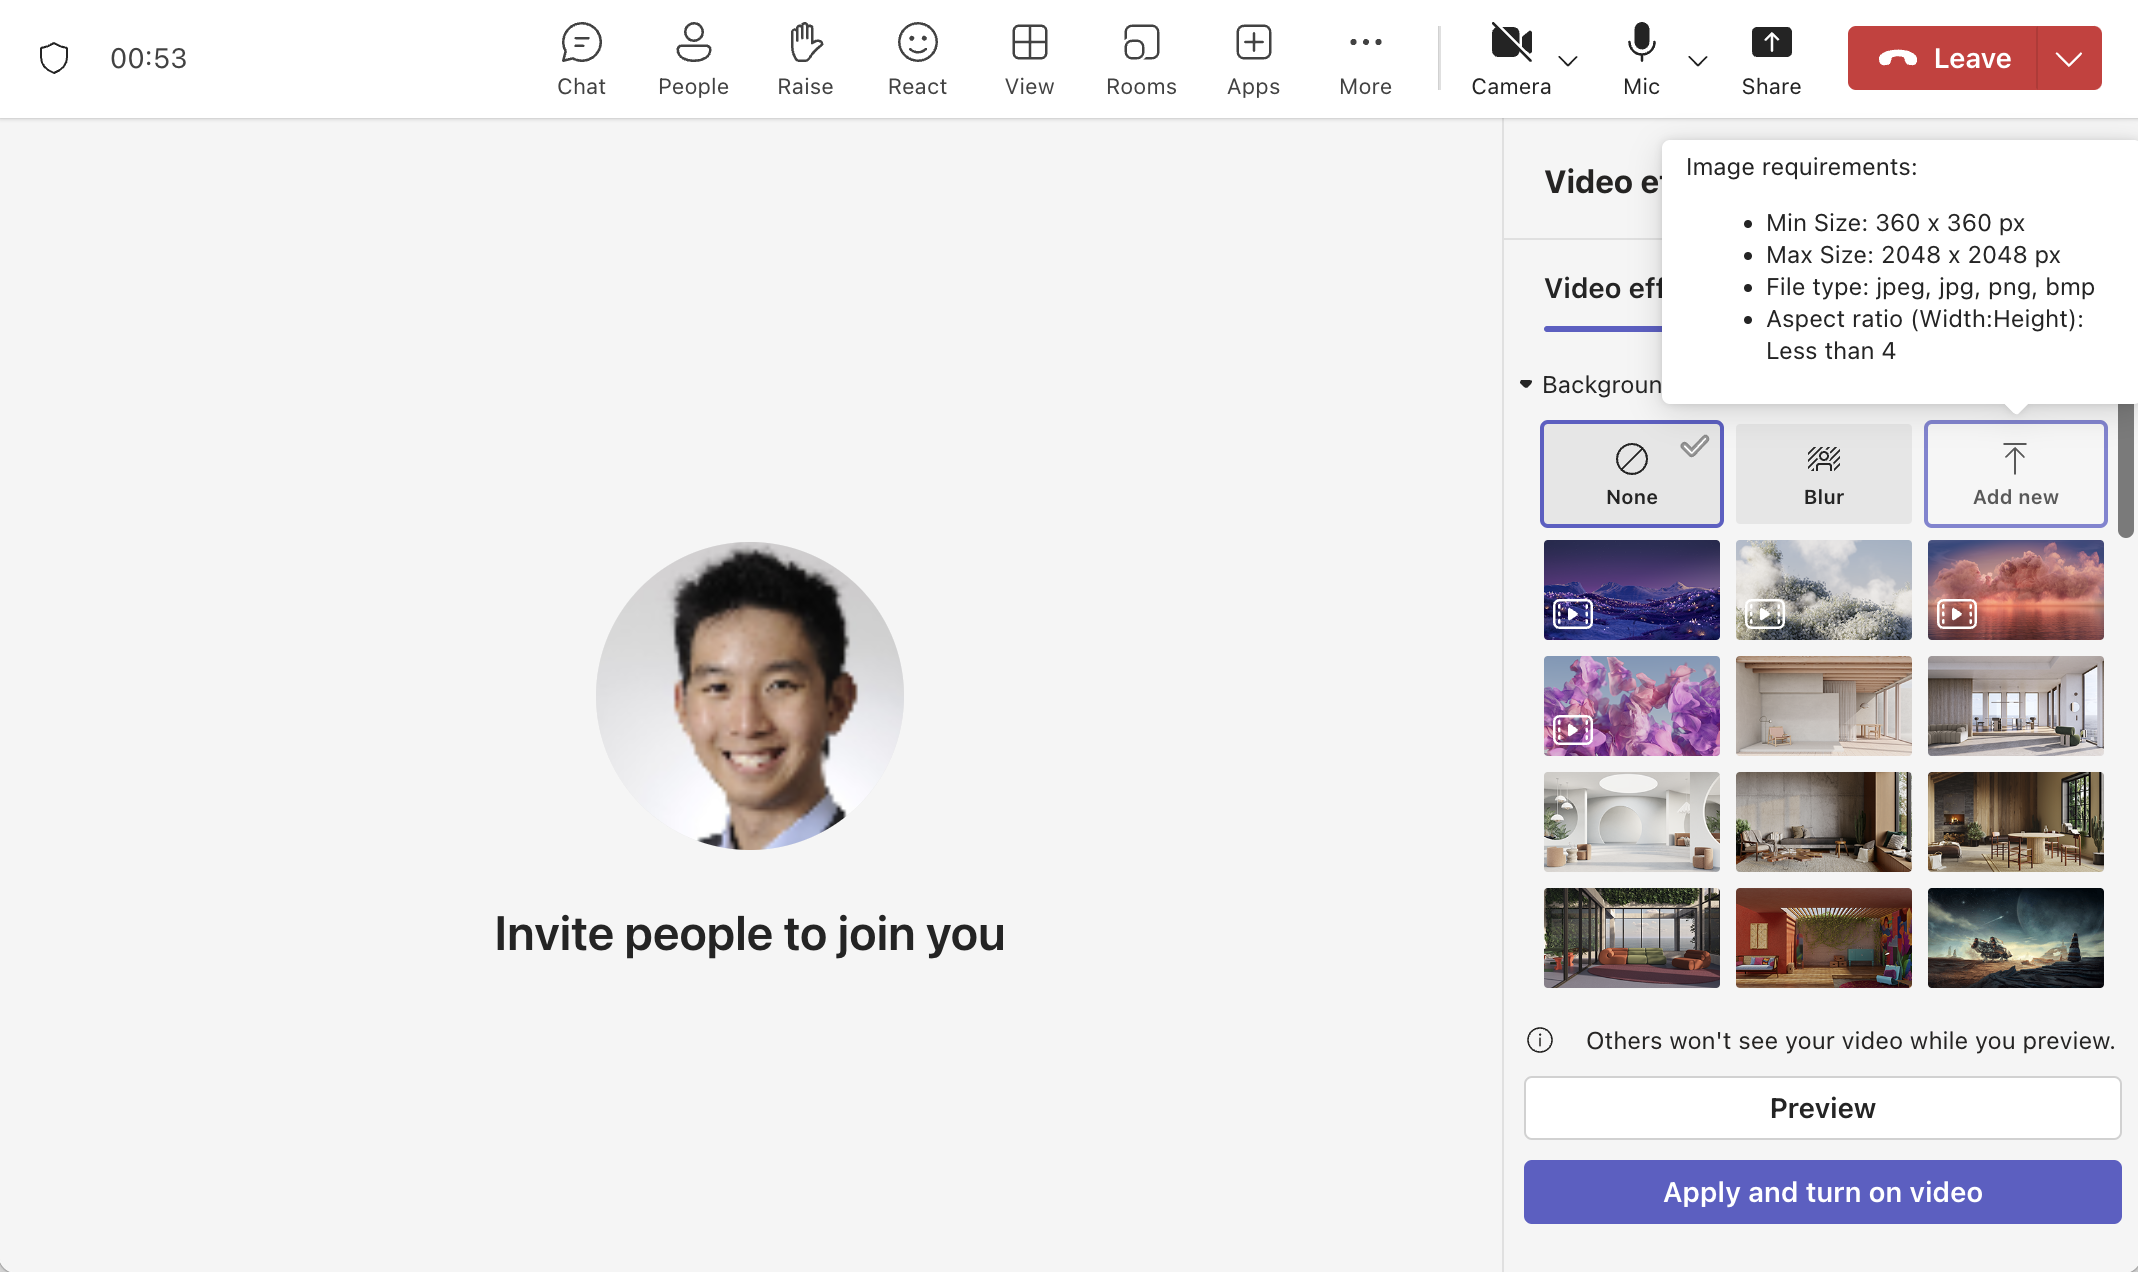Image resolution: width=2138 pixels, height=1272 pixels.
Task: Click the meeting security shield icon
Action: click(53, 57)
